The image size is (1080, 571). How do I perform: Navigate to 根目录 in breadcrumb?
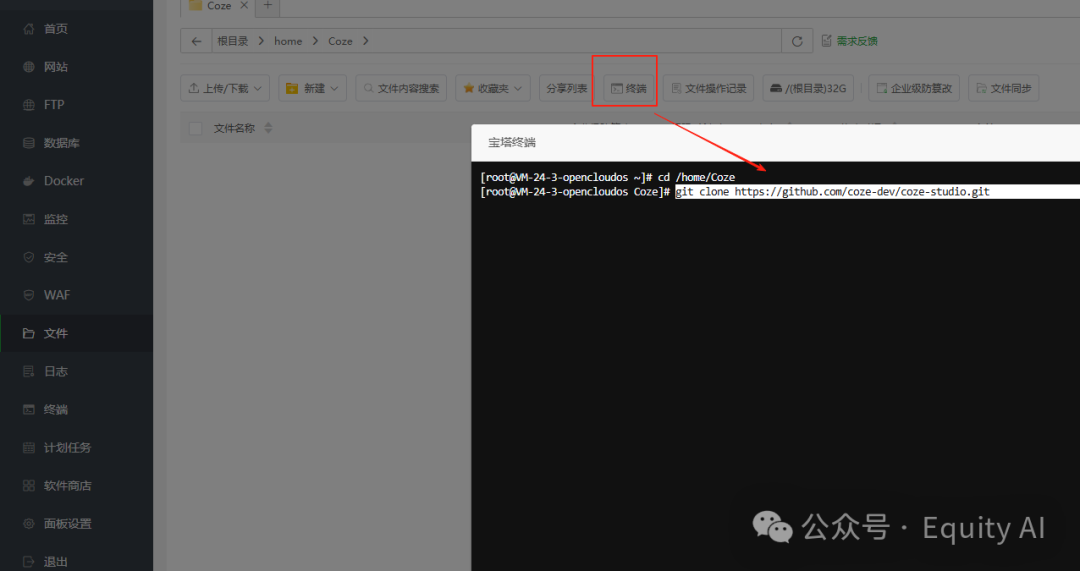233,41
